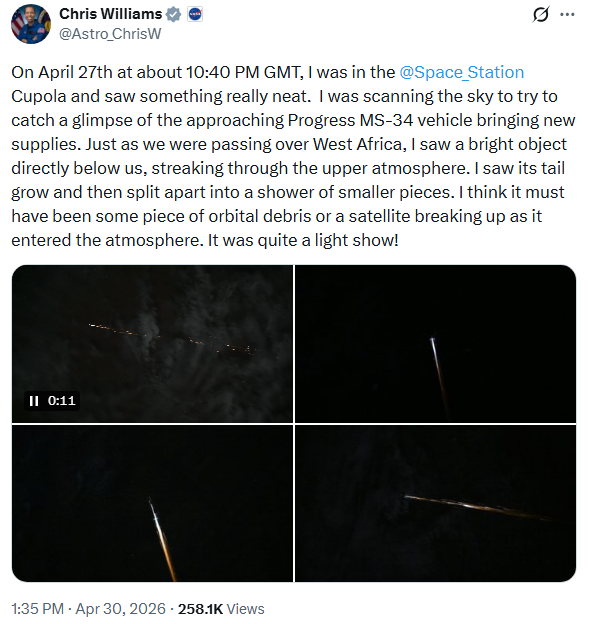
Task: Open the @Astro_ChrisW handle
Action: pos(110,34)
